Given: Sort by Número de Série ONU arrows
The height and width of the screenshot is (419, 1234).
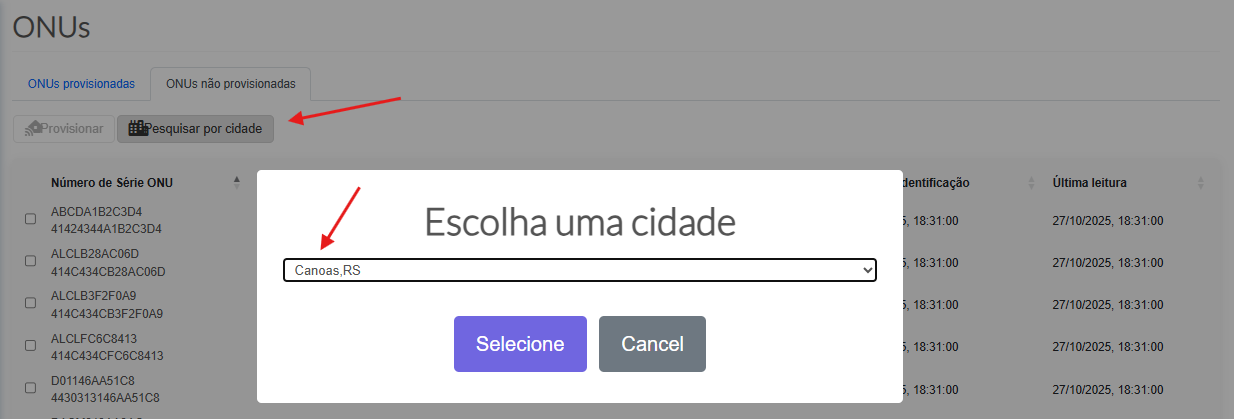Looking at the screenshot, I should (237, 183).
